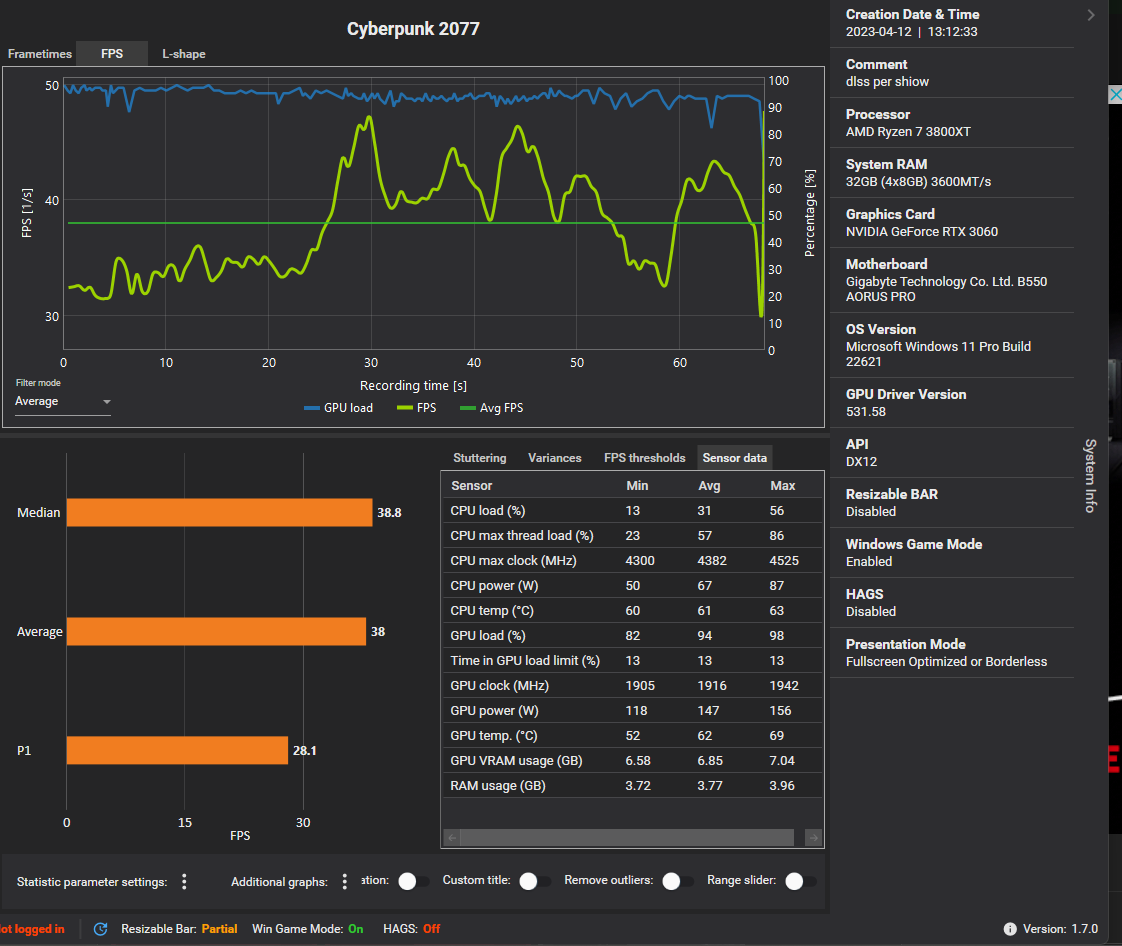1122x946 pixels.
Task: Toggle the Custom title switch
Action: pyautogui.click(x=535, y=881)
